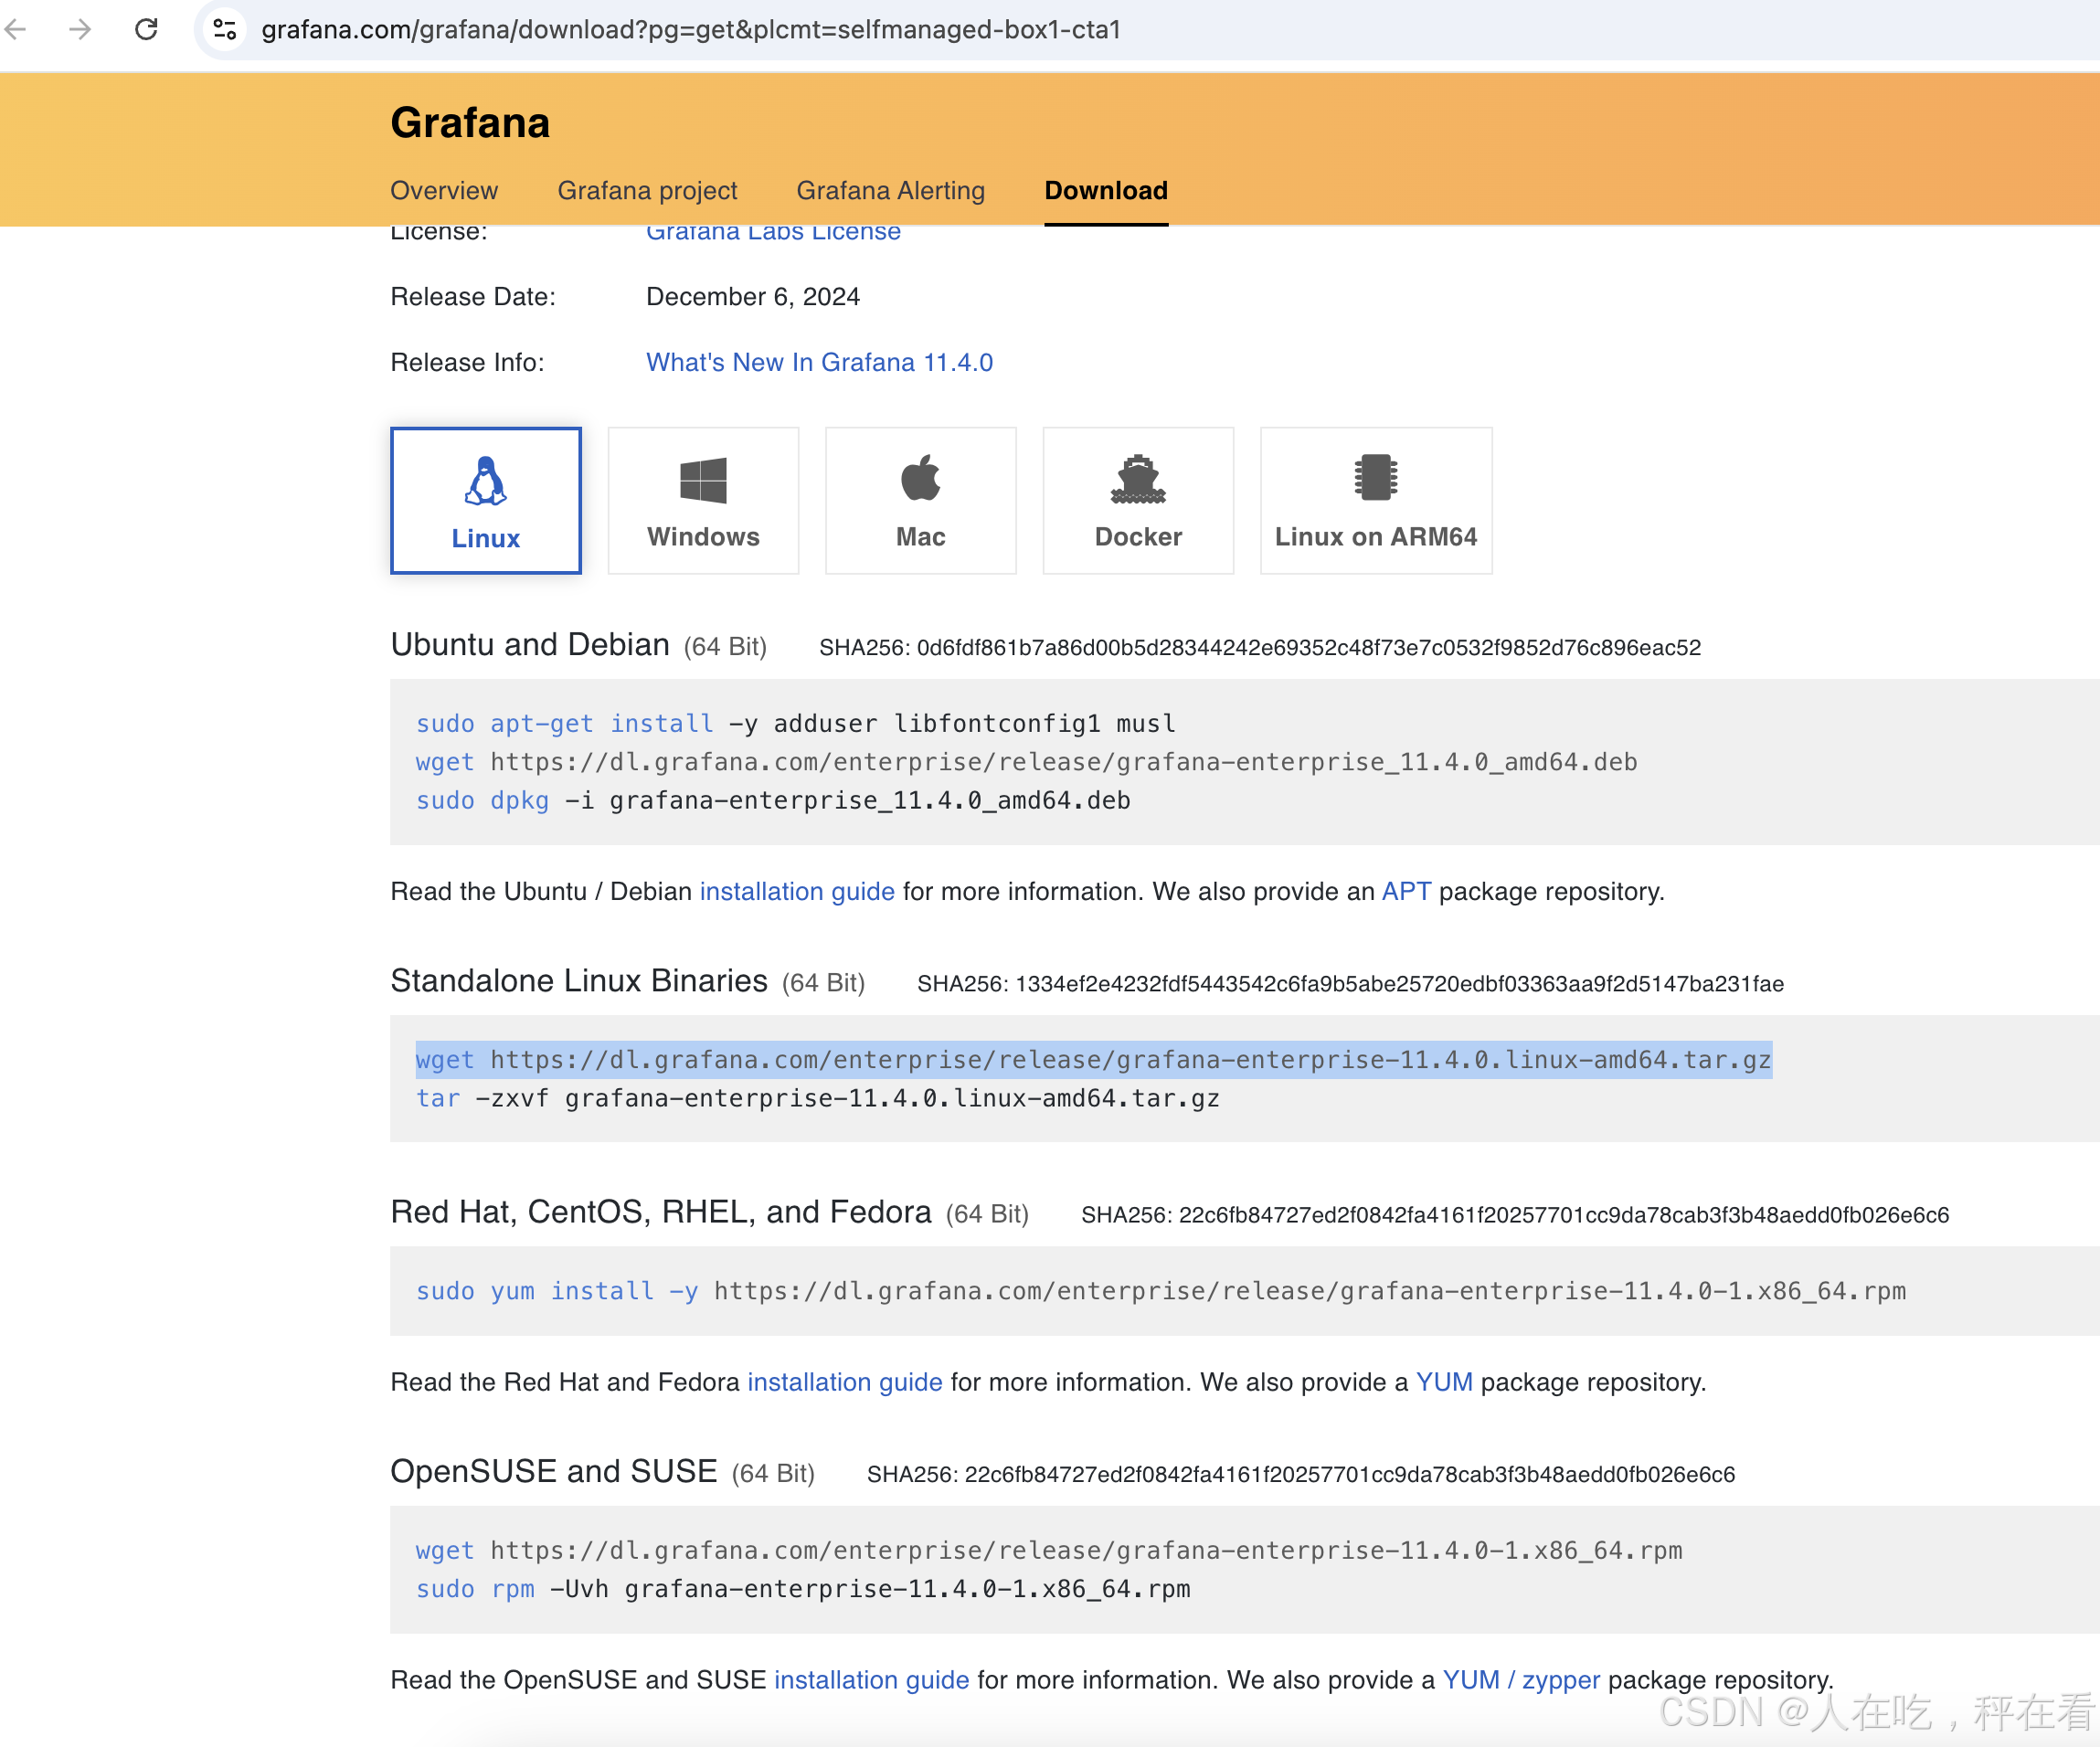This screenshot has height=1747, width=2100.
Task: Open the YUM package repository link
Action: pyautogui.click(x=1444, y=1382)
